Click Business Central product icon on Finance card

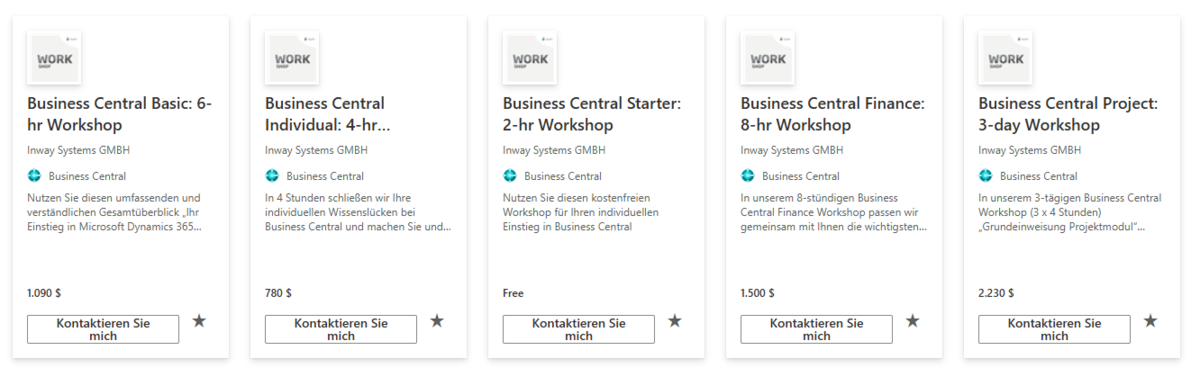tap(748, 176)
